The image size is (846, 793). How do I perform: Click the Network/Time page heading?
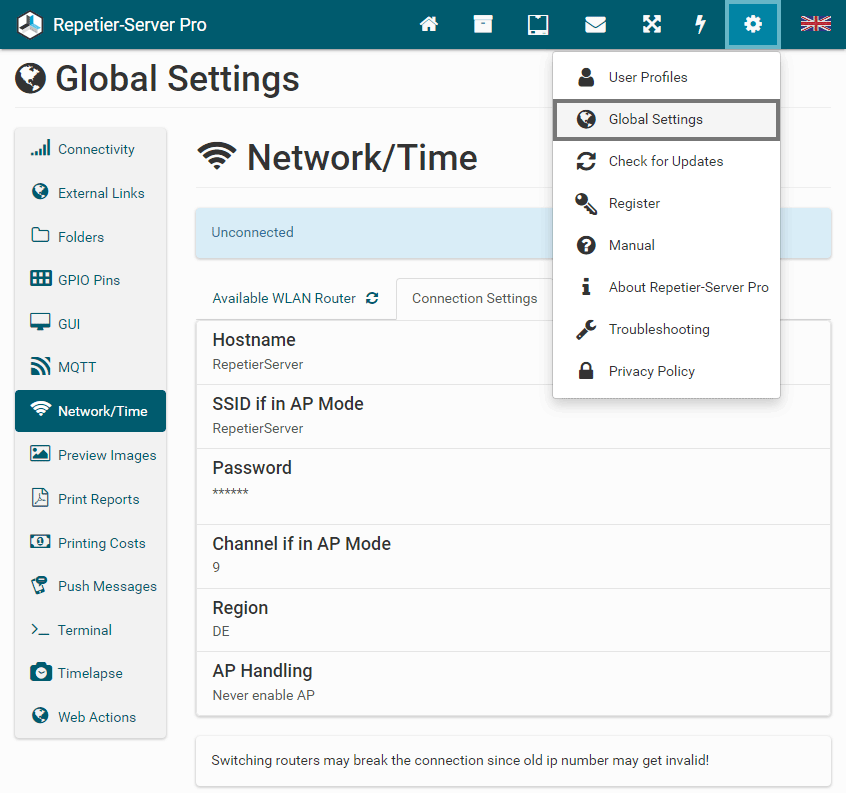pyautogui.click(x=338, y=157)
